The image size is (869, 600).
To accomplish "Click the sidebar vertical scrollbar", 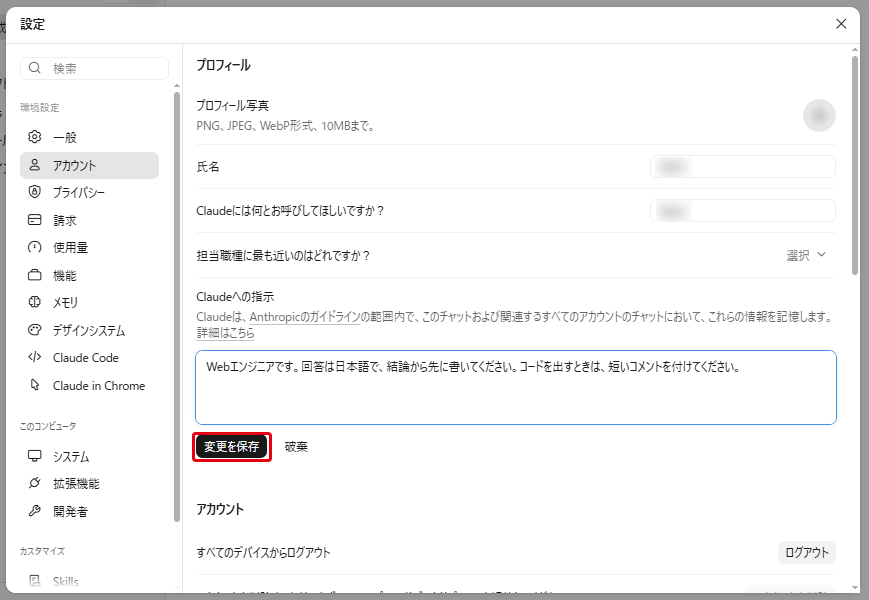I will click(x=177, y=306).
